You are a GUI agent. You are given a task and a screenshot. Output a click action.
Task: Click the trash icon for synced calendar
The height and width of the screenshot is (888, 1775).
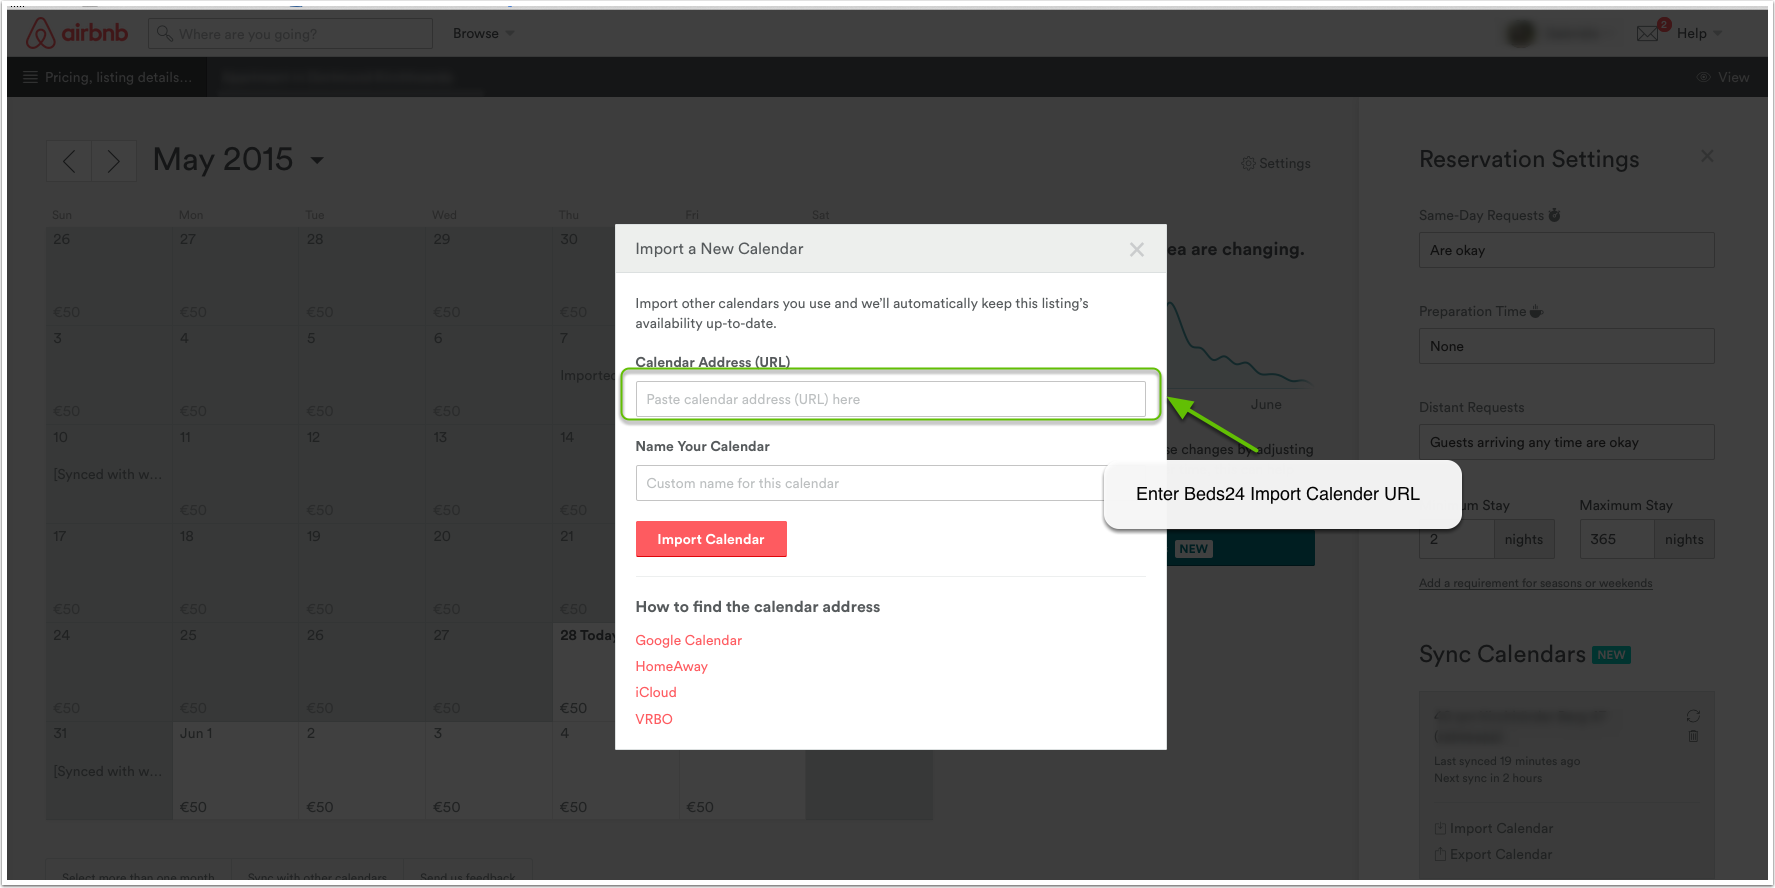(x=1693, y=736)
